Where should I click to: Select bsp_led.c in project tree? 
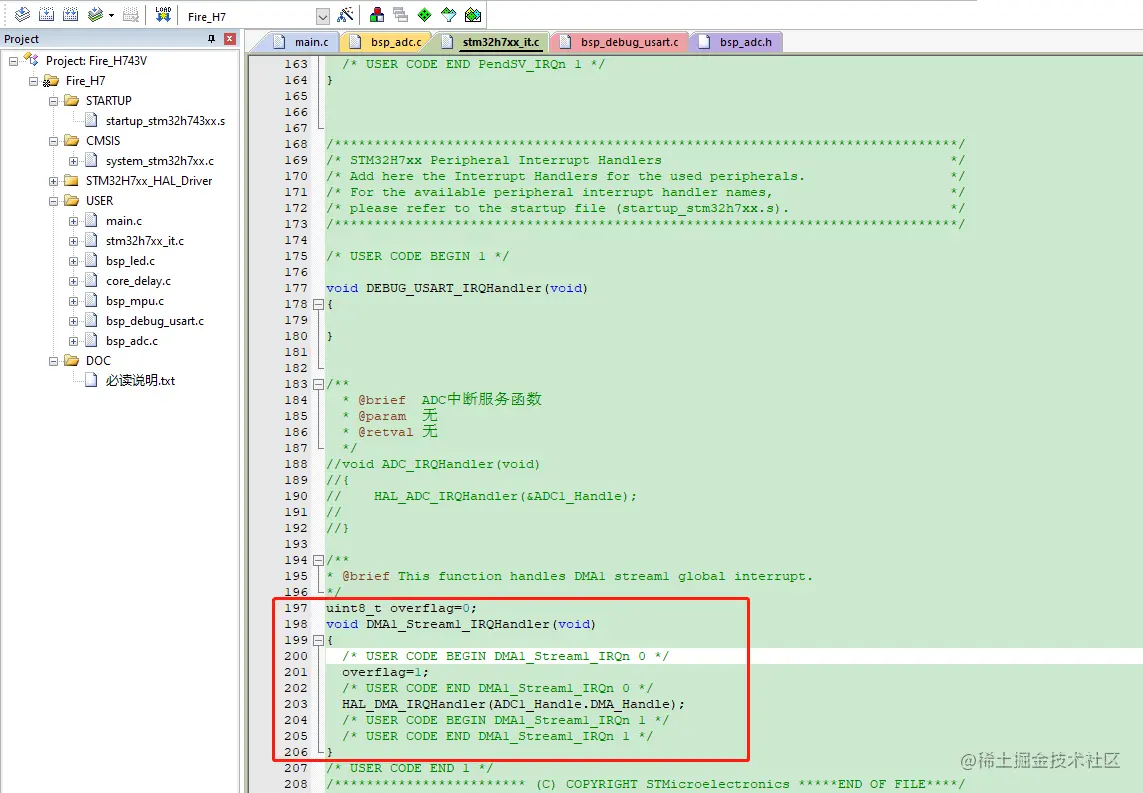pos(130,261)
